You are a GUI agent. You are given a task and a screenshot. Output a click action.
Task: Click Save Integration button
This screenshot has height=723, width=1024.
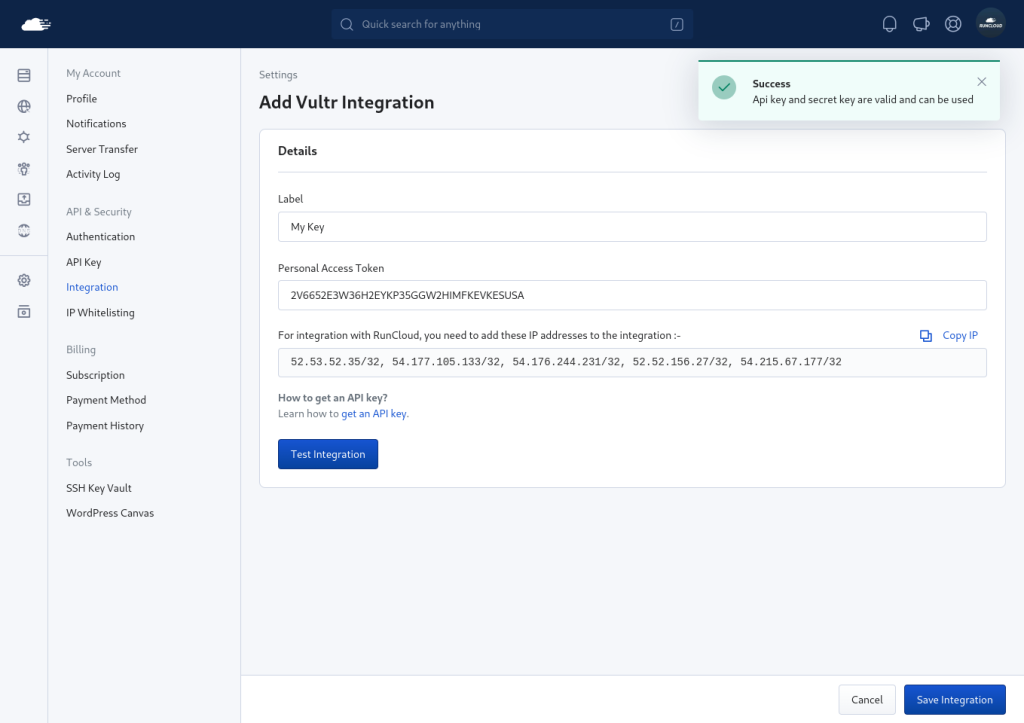tap(954, 699)
